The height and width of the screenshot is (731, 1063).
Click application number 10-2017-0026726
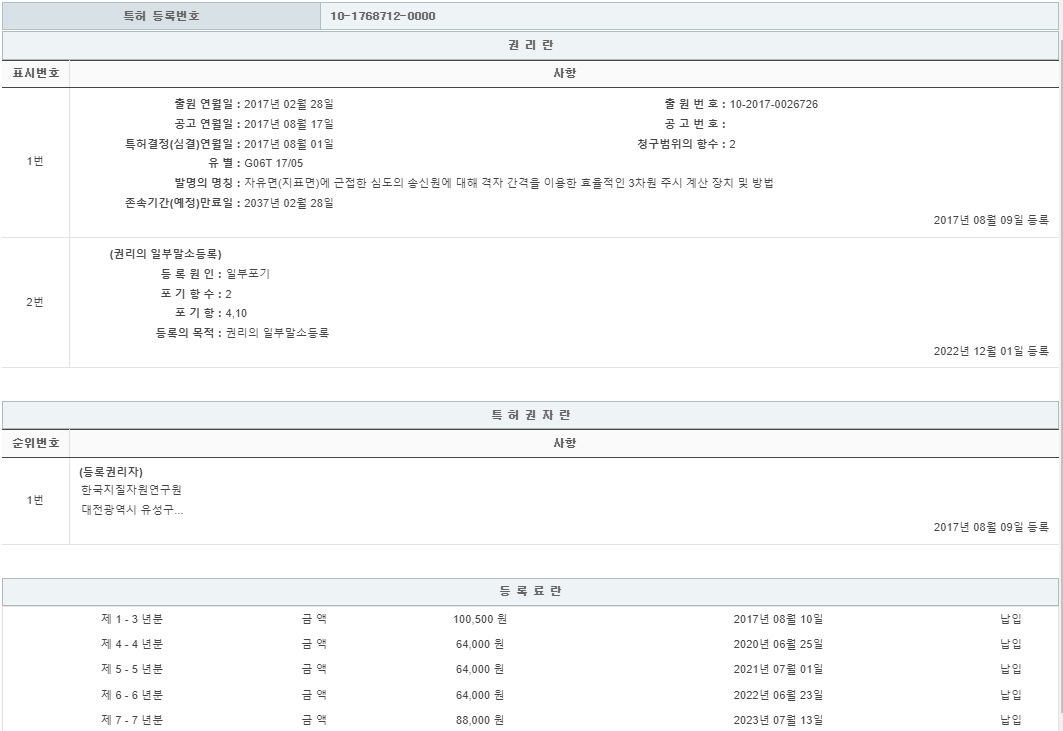click(774, 104)
